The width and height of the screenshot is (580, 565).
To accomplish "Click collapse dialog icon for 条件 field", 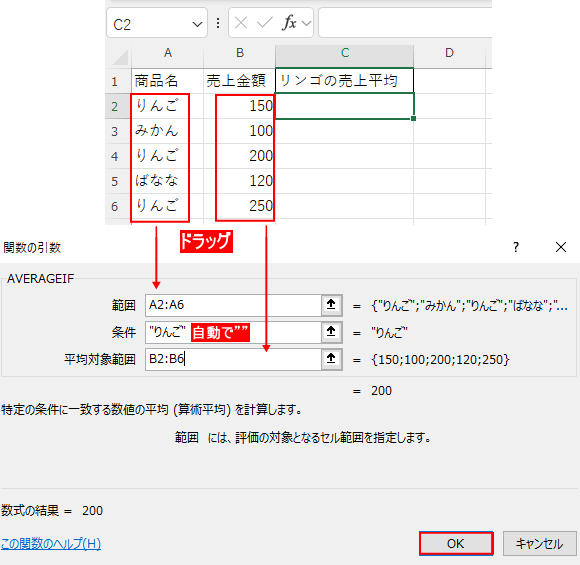I will 331,332.
